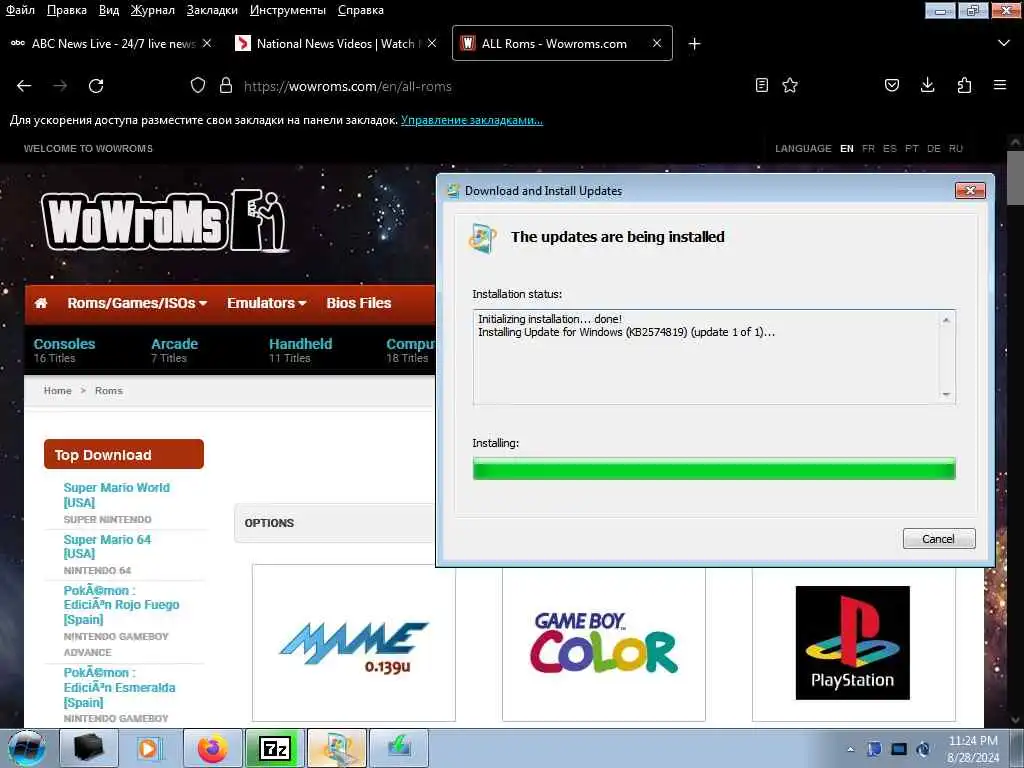Click the network monitor tray icon
This screenshot has width=1024, height=768.
(899, 749)
